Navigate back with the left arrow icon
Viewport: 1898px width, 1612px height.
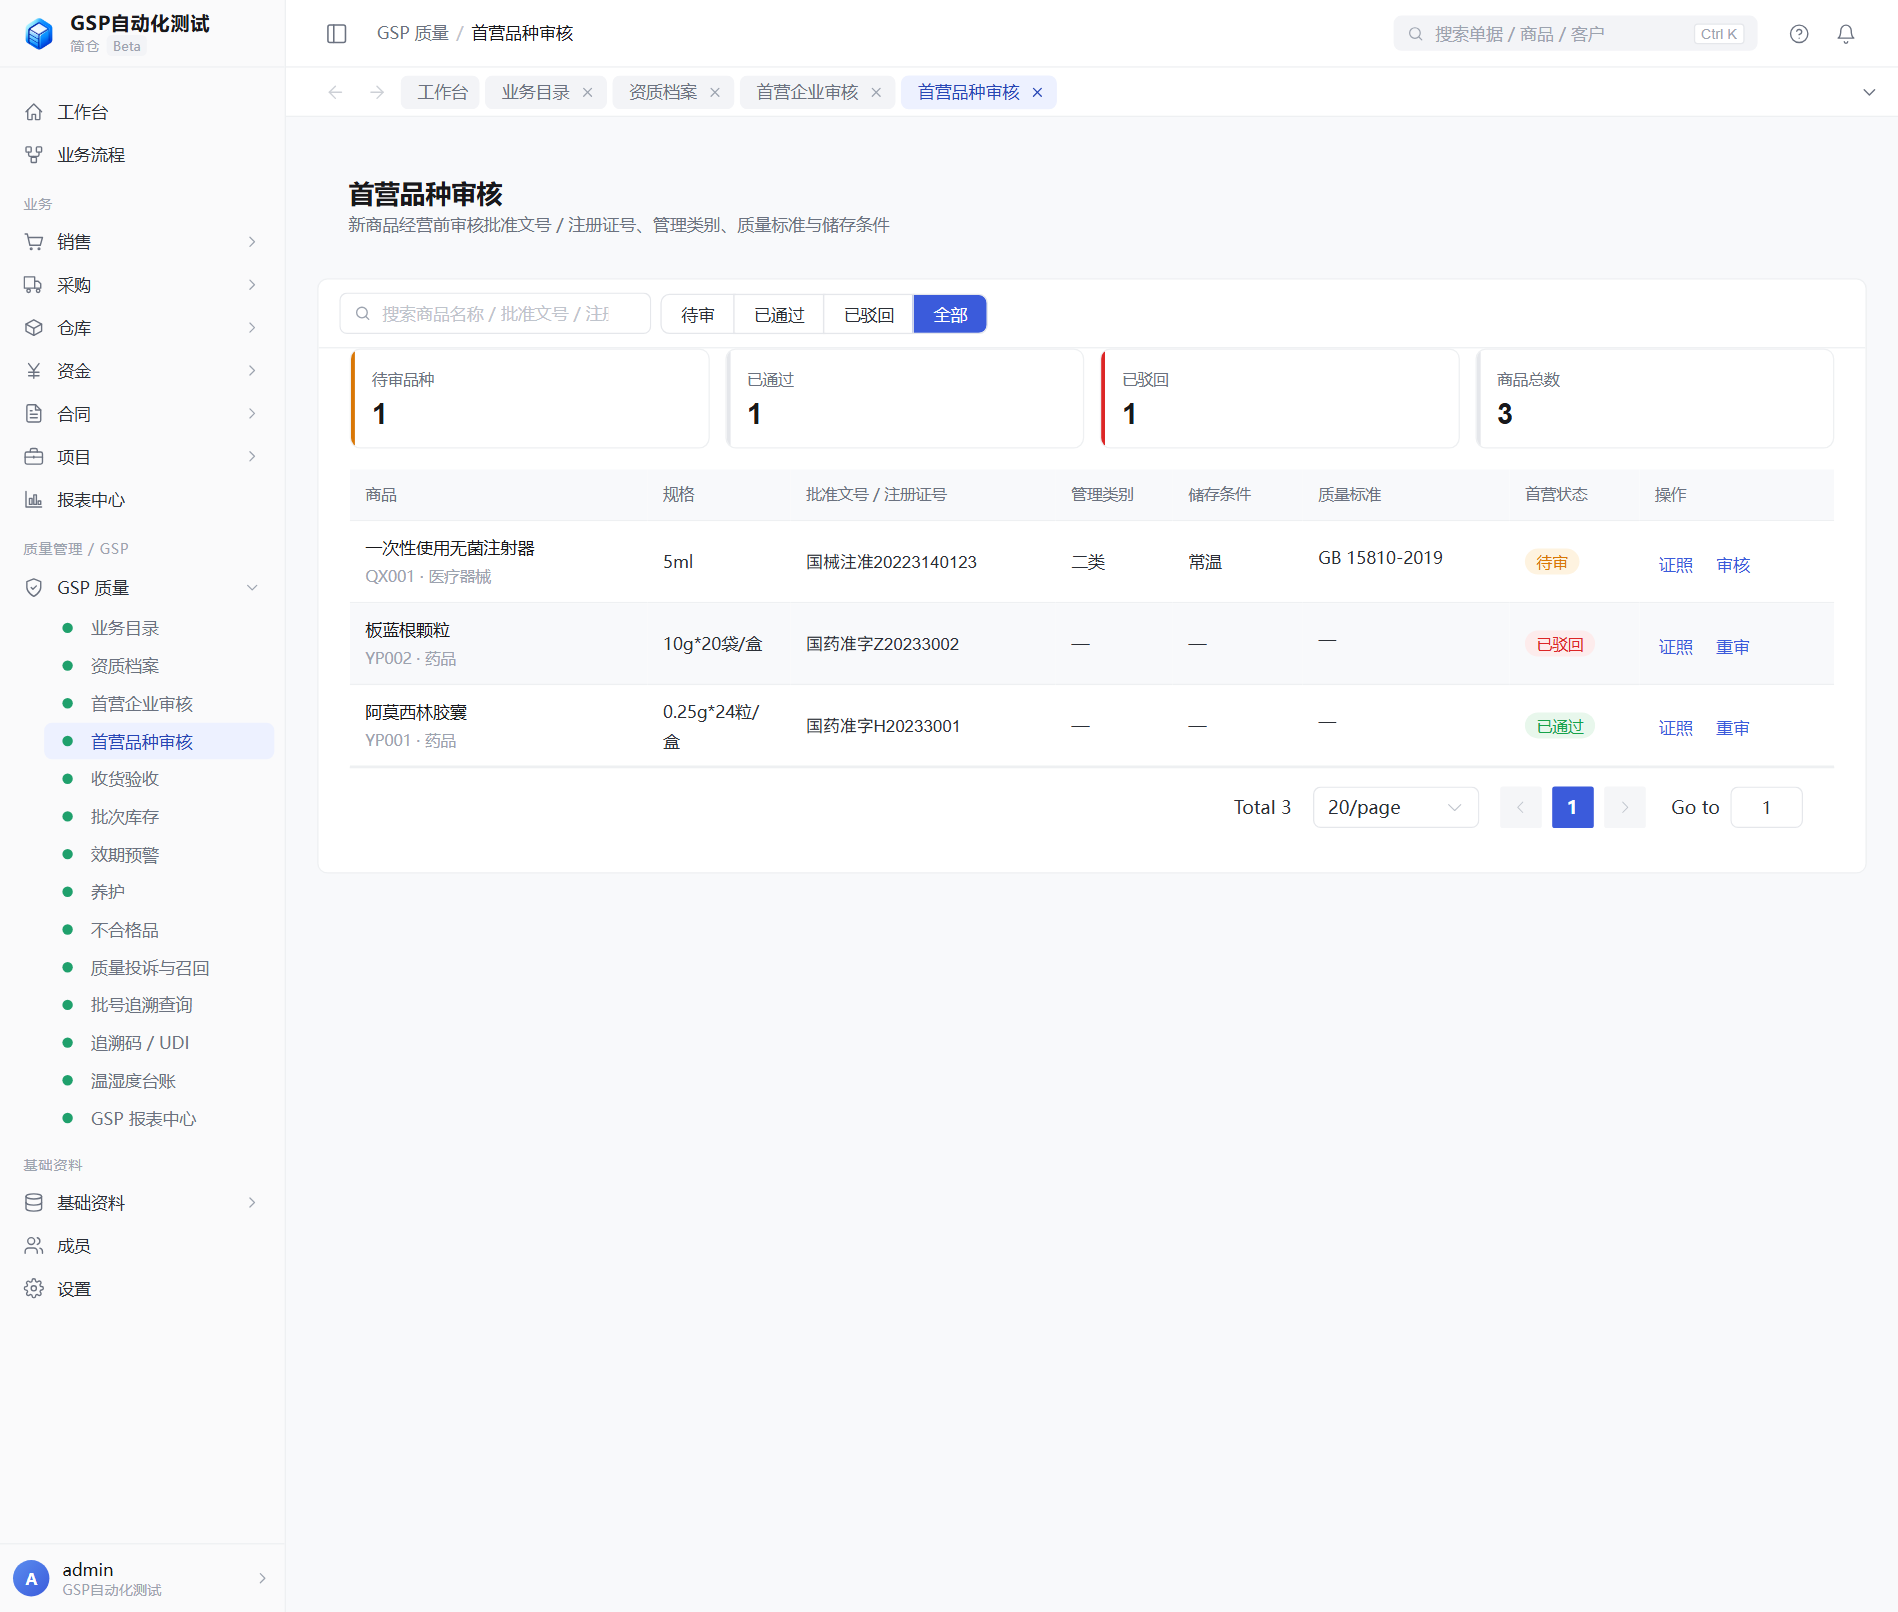pyautogui.click(x=336, y=92)
